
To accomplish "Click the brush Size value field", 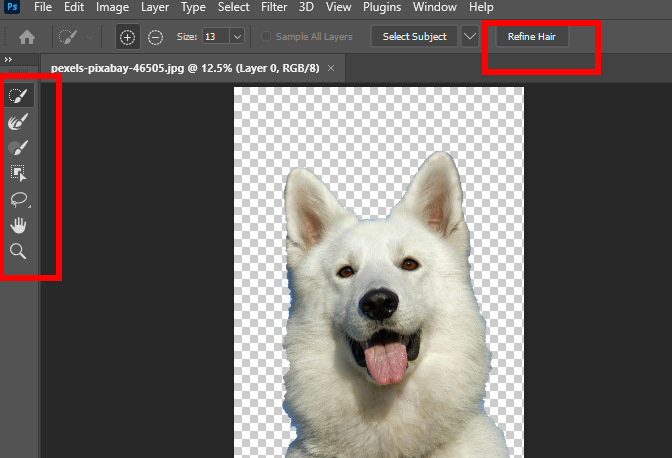I will [x=216, y=37].
